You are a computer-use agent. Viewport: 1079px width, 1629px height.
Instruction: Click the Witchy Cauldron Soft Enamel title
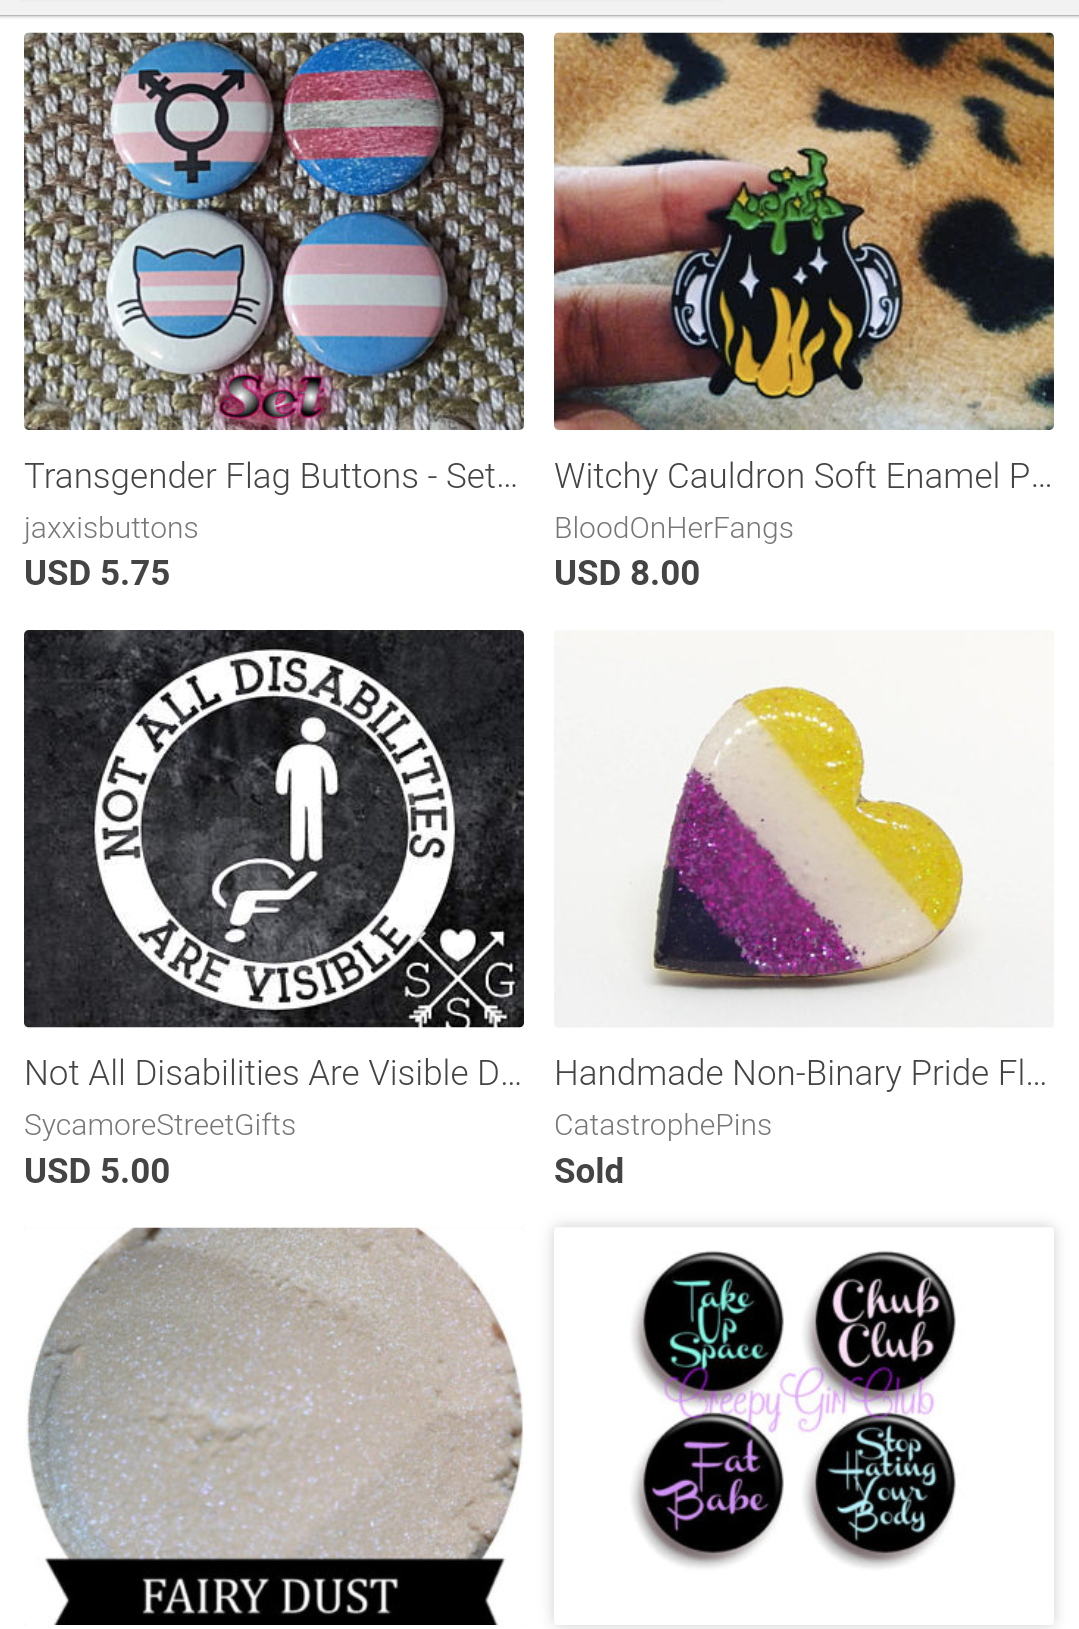pos(803,476)
